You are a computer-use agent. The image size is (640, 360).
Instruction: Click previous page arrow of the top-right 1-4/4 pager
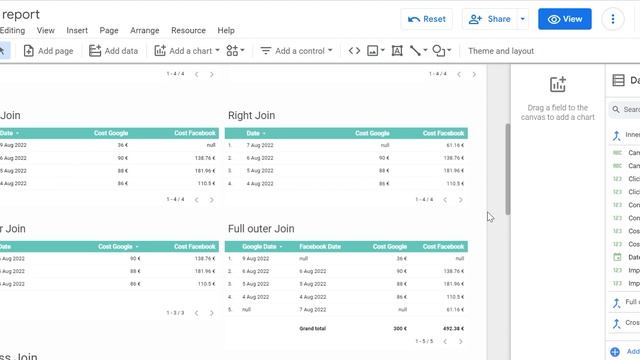click(459, 74)
